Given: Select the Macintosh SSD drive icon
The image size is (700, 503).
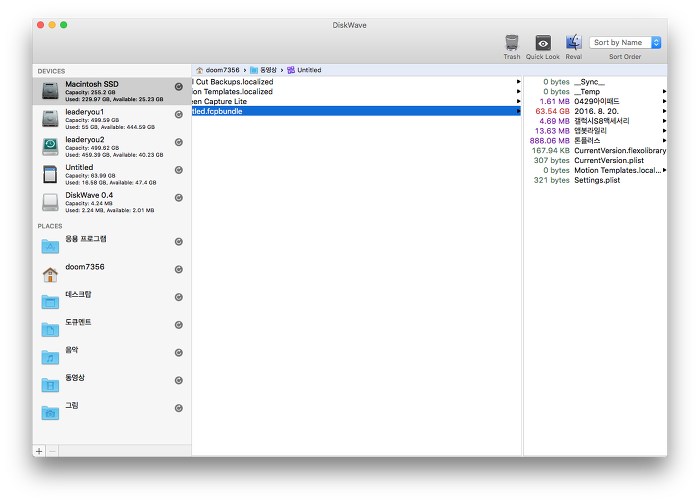Looking at the screenshot, I should pos(50,91).
